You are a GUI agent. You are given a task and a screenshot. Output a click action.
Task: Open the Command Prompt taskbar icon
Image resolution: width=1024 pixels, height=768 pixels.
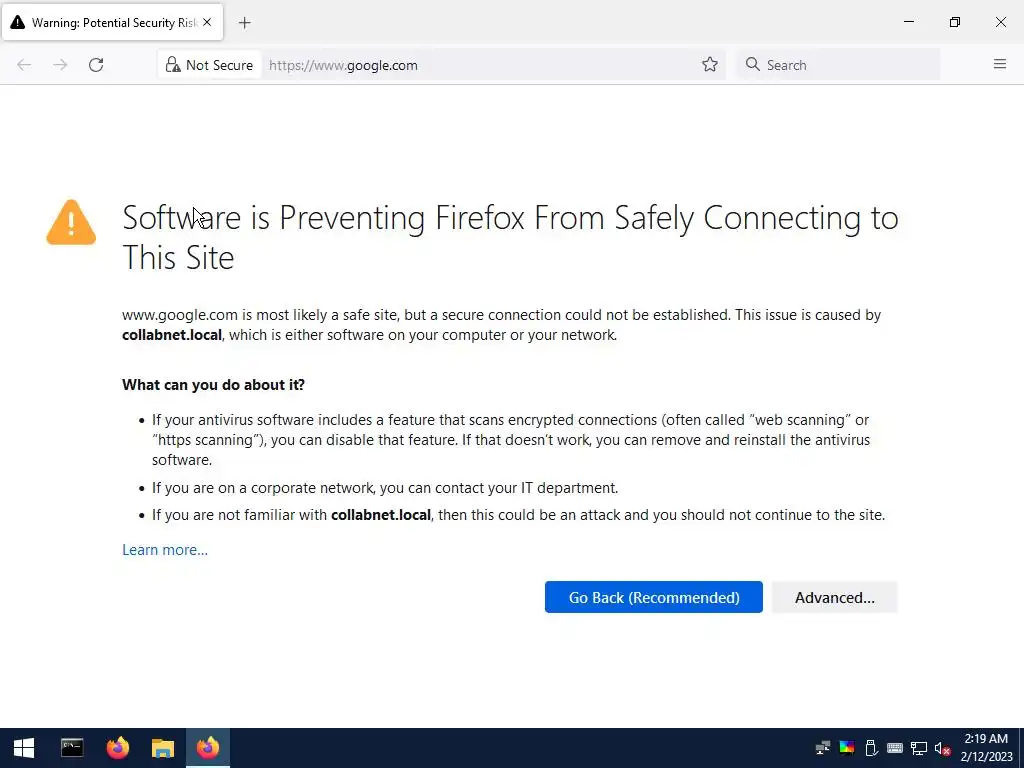tap(72, 748)
